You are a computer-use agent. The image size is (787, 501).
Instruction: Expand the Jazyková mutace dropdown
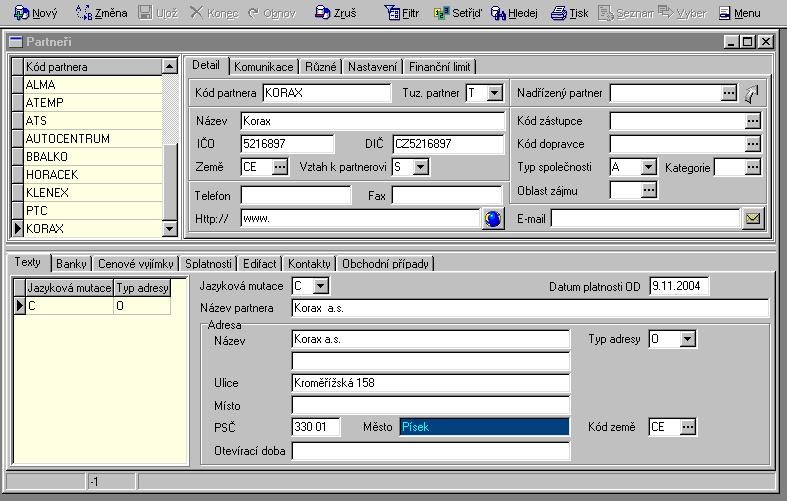321,286
